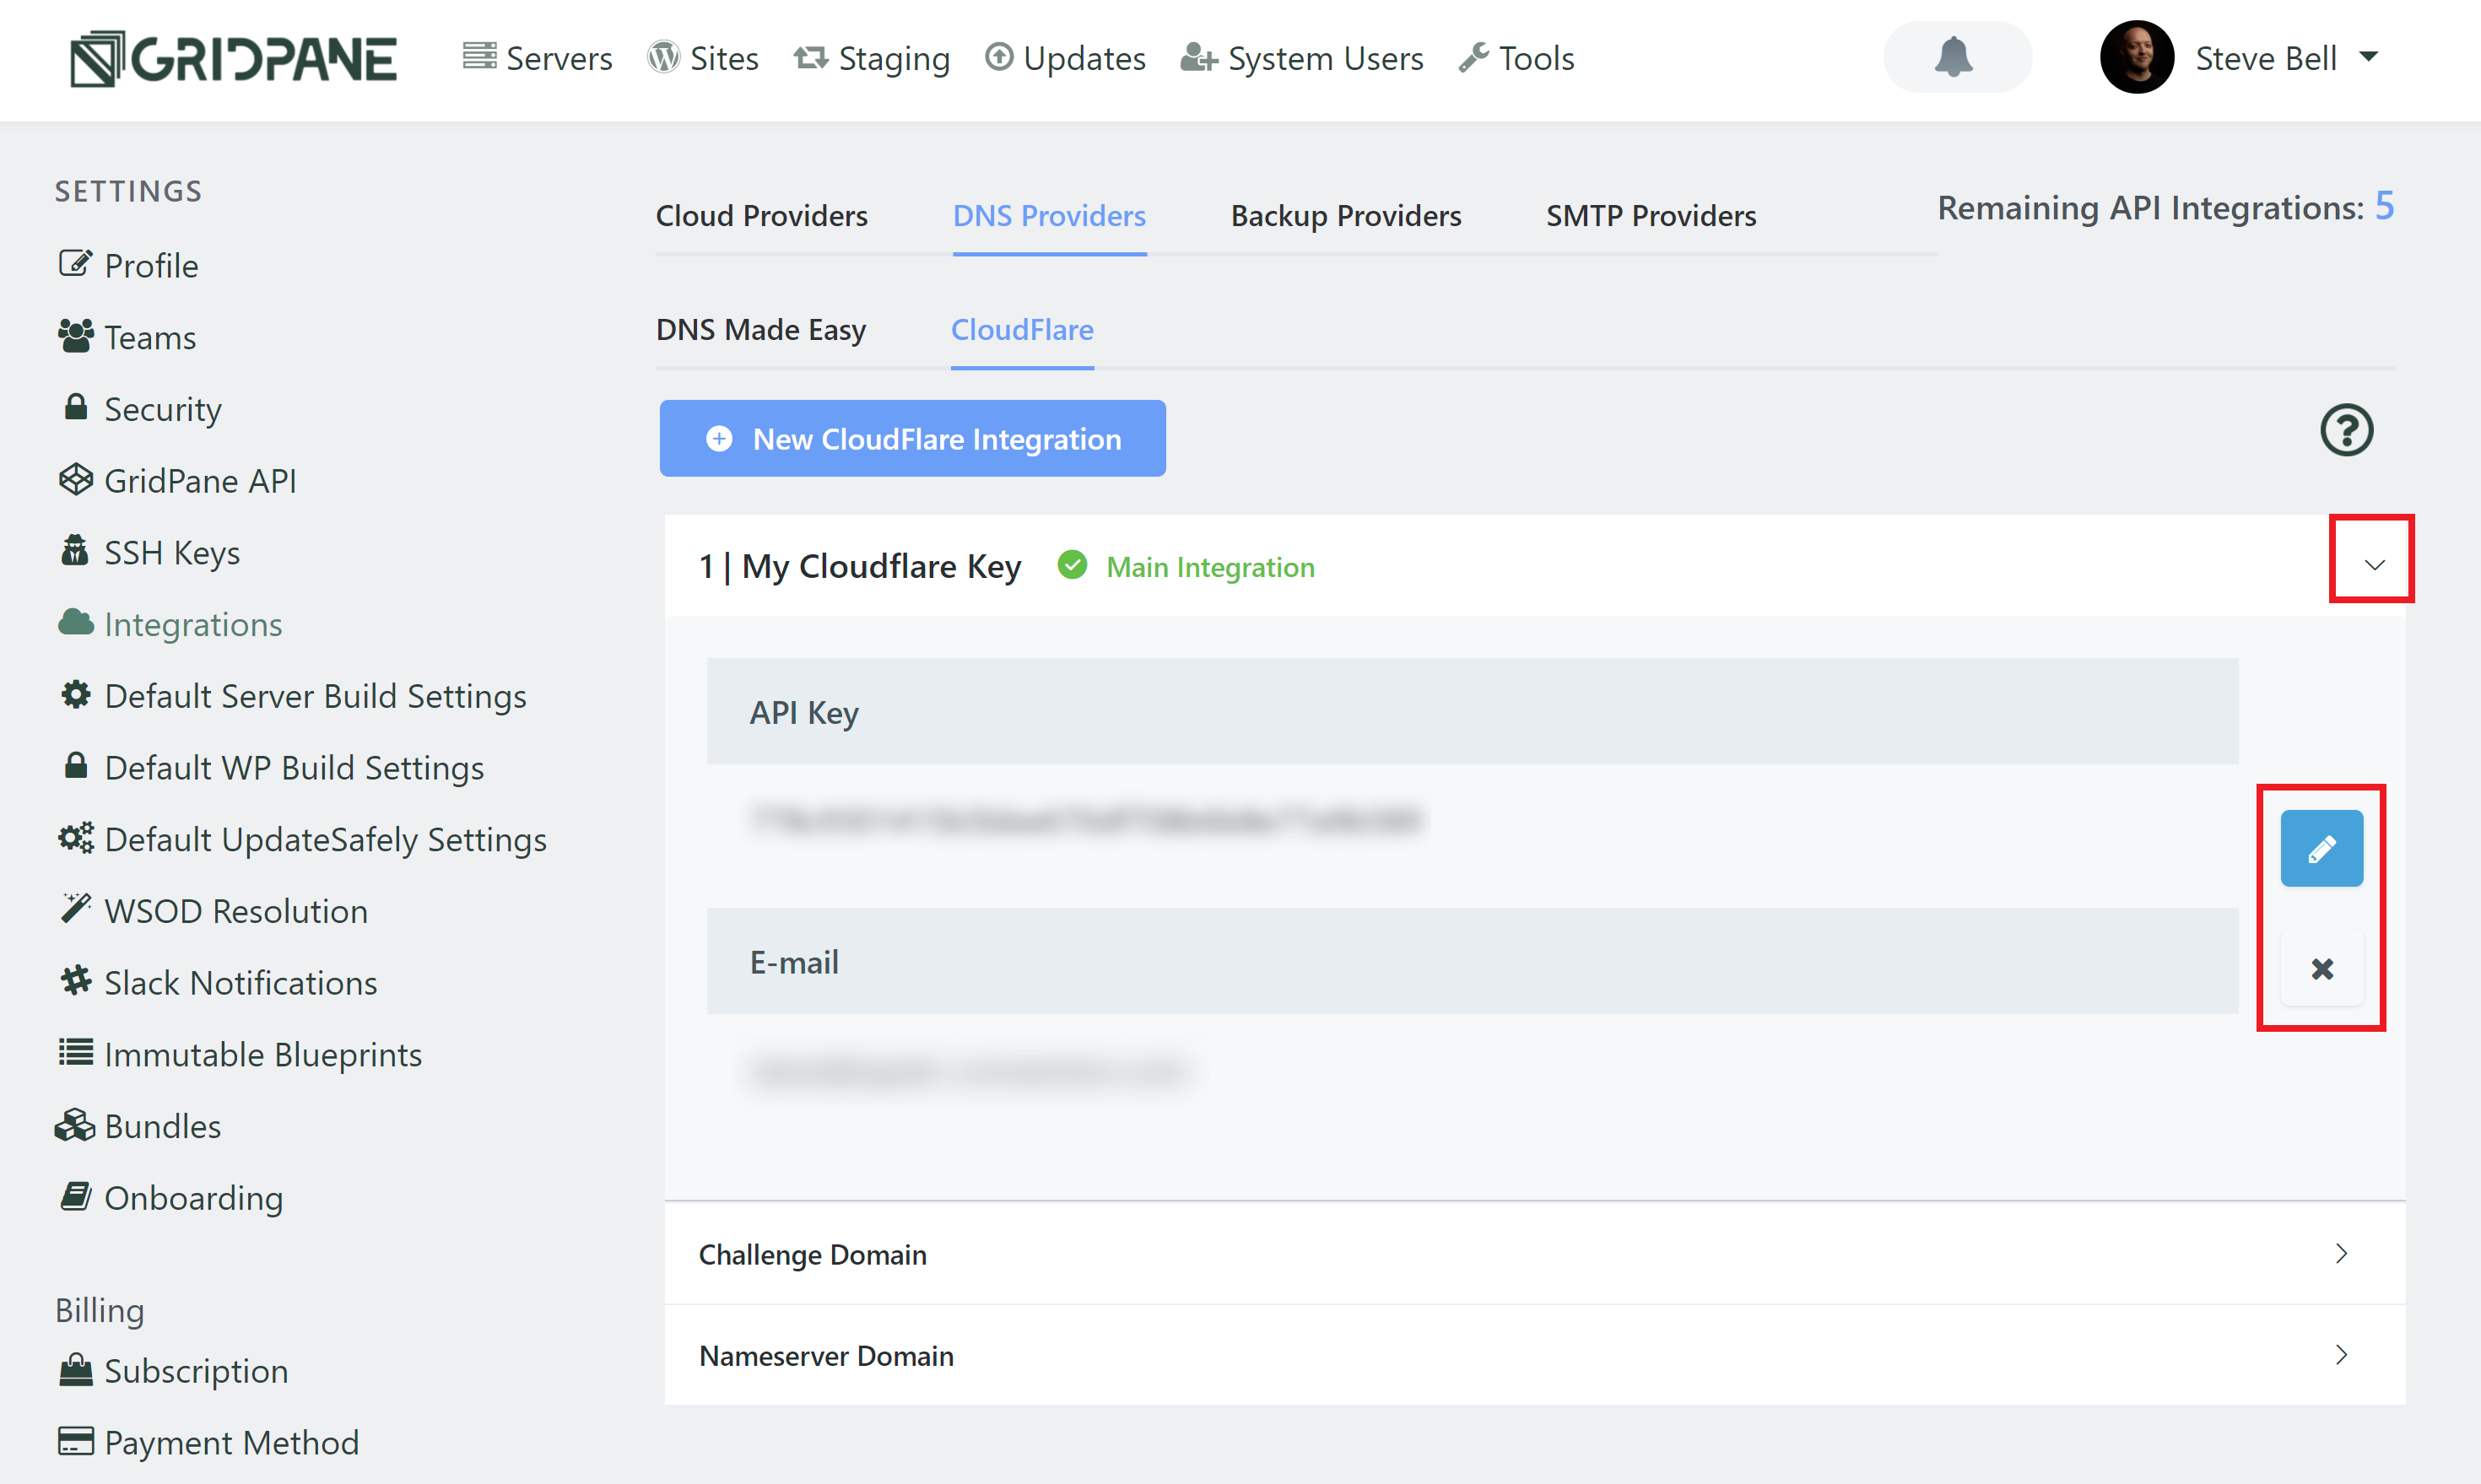Open System Users page
2481x1484 pixels.
pyautogui.click(x=1301, y=59)
